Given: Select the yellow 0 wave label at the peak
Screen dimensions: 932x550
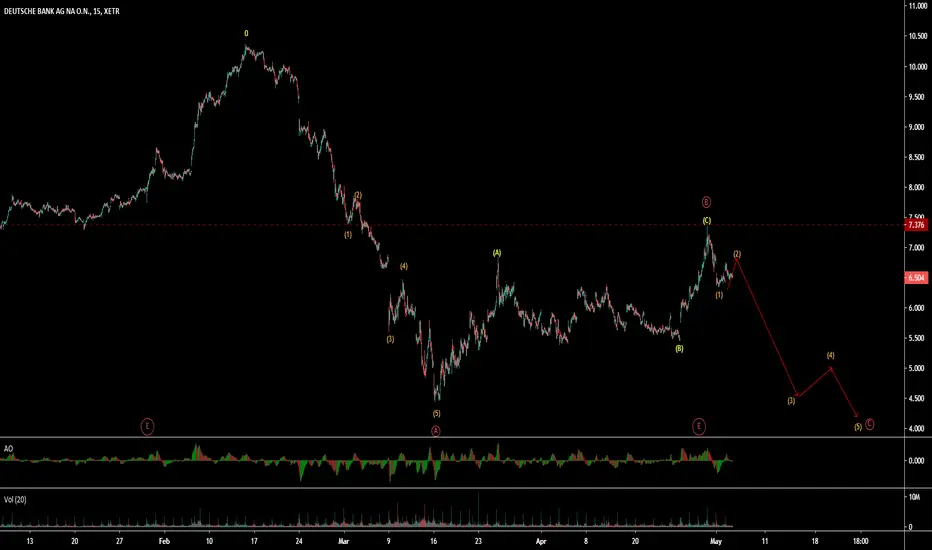Looking at the screenshot, I should tap(246, 34).
